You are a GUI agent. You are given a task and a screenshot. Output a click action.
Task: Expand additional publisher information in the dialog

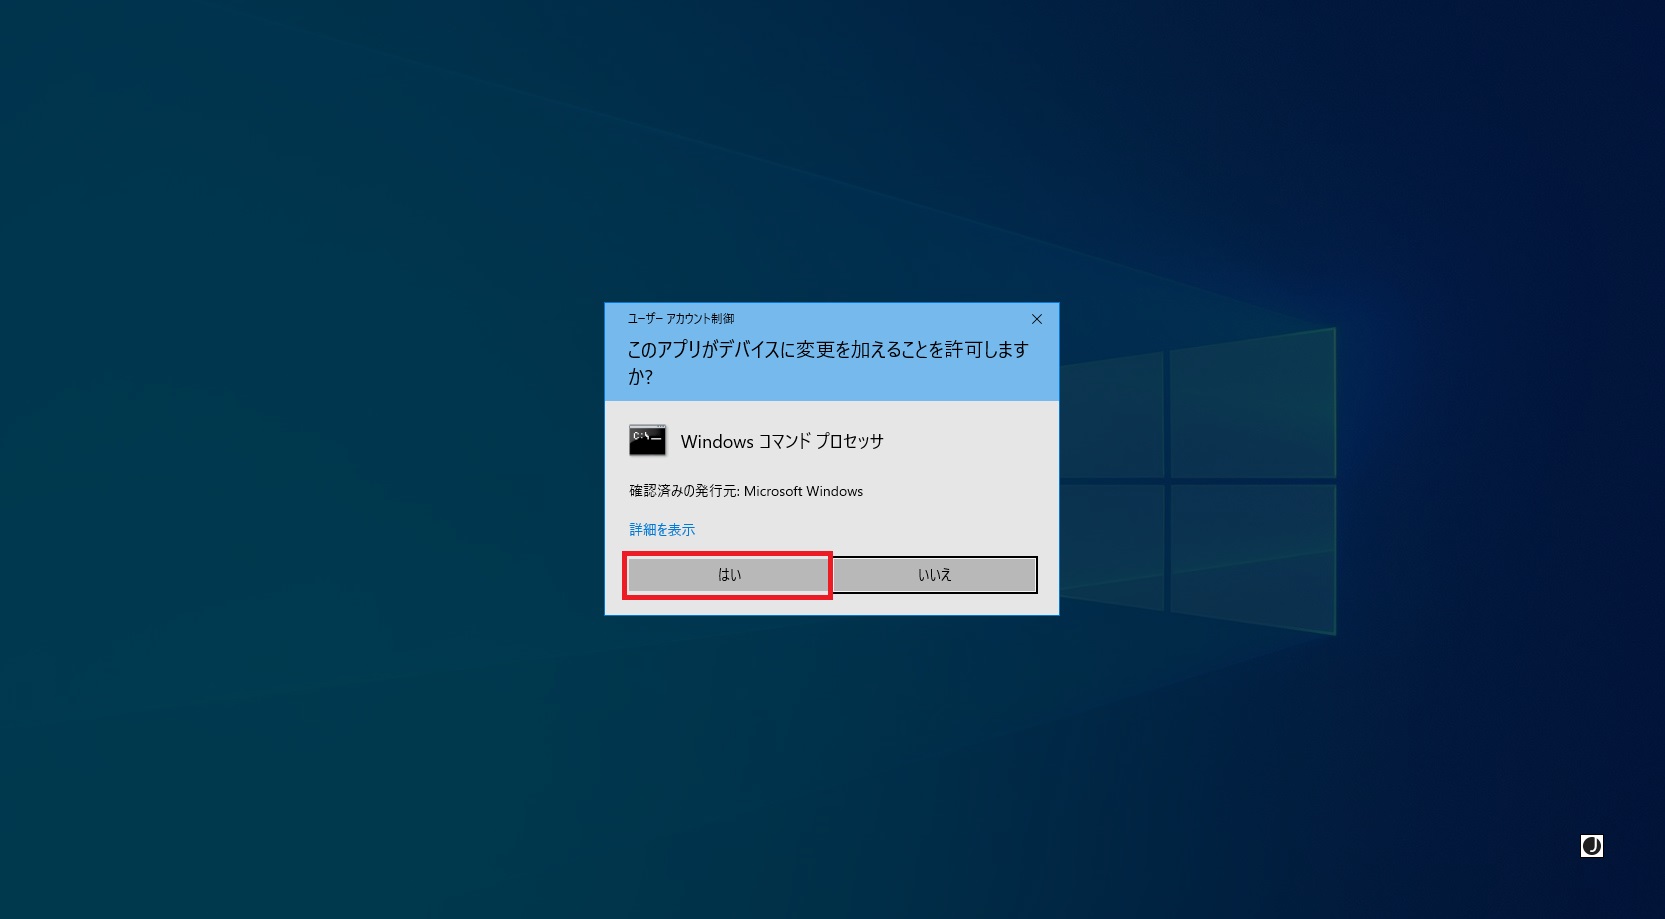pos(660,529)
